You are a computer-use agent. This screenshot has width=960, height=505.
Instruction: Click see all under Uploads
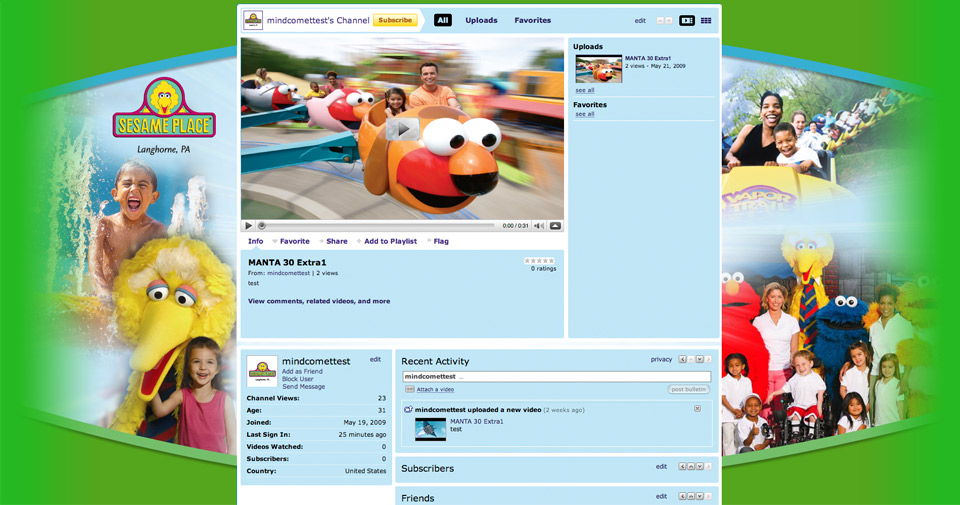tap(585, 90)
